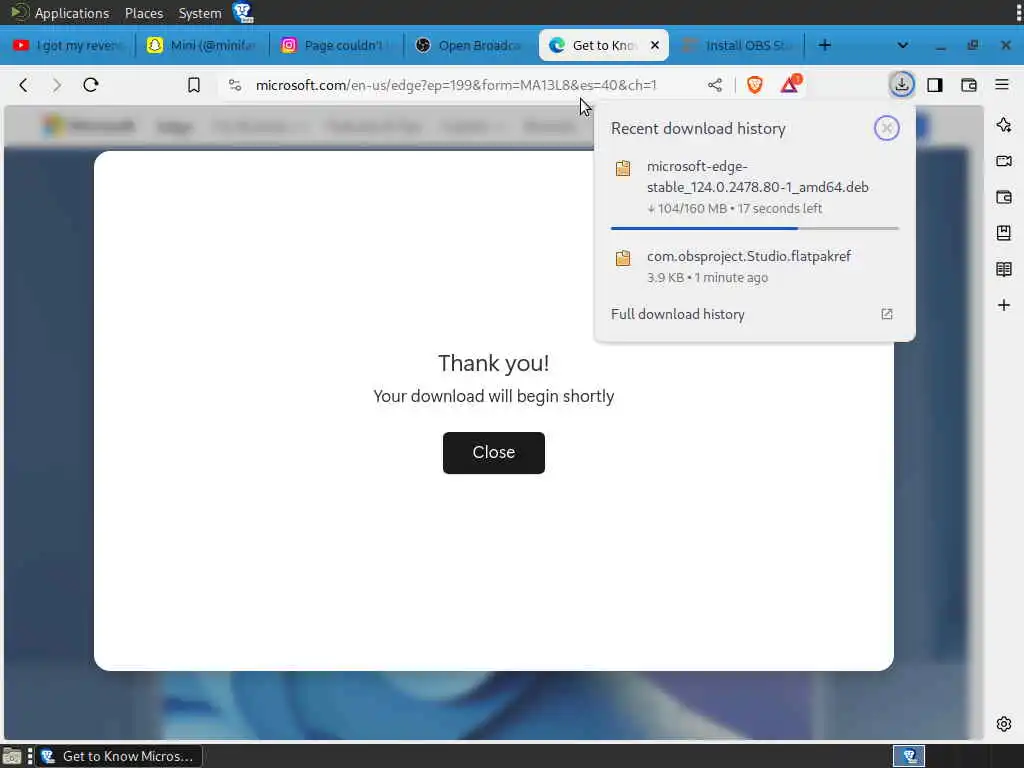
Task: Open Brave Shields lion icon
Action: click(755, 85)
